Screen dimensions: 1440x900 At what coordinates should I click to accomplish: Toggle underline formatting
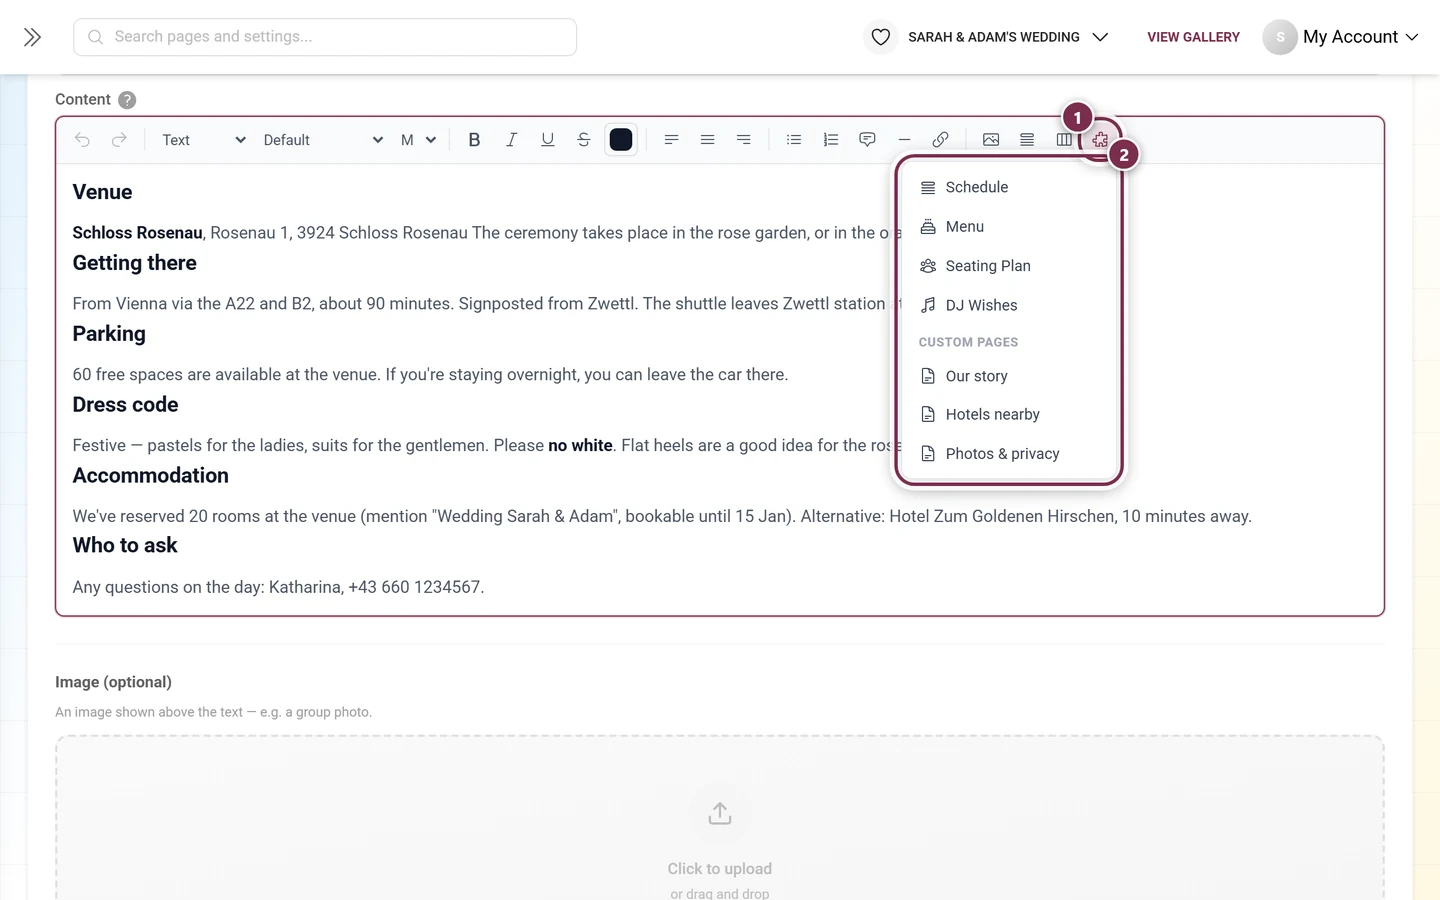click(x=547, y=140)
